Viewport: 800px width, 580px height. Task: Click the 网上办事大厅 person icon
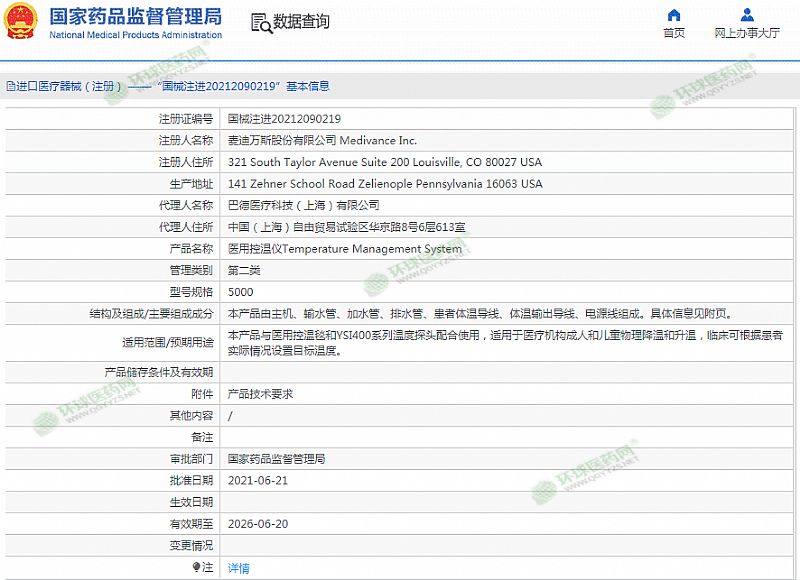[x=747, y=15]
